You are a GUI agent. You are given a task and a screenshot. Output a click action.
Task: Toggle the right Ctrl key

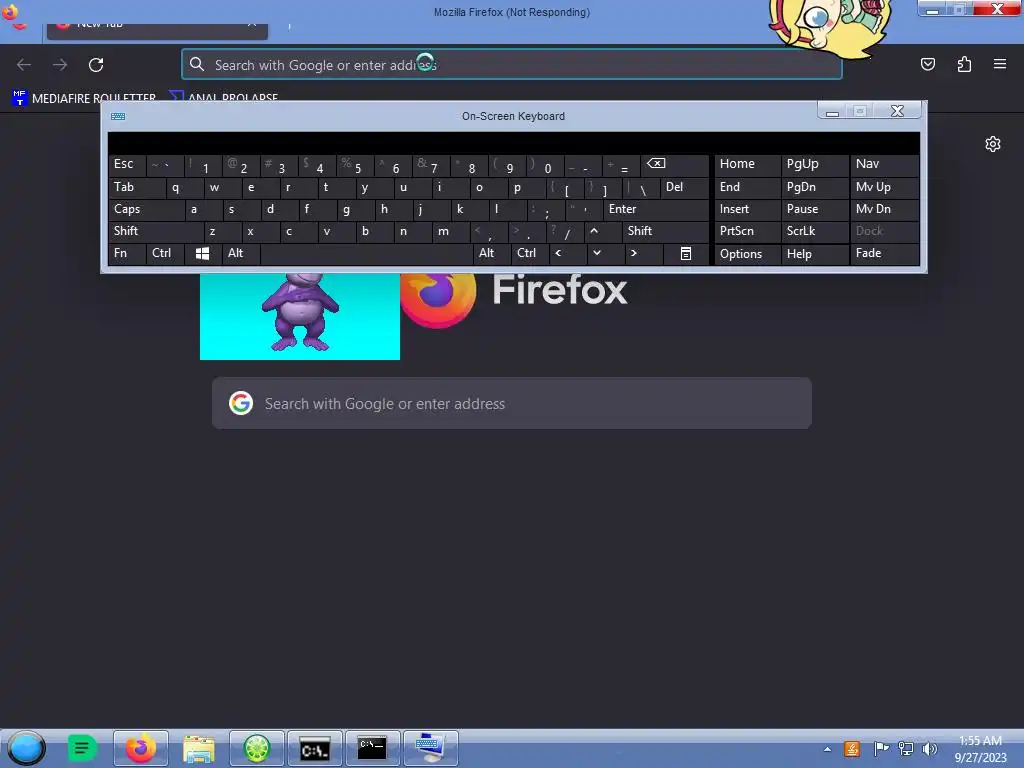(x=530, y=253)
